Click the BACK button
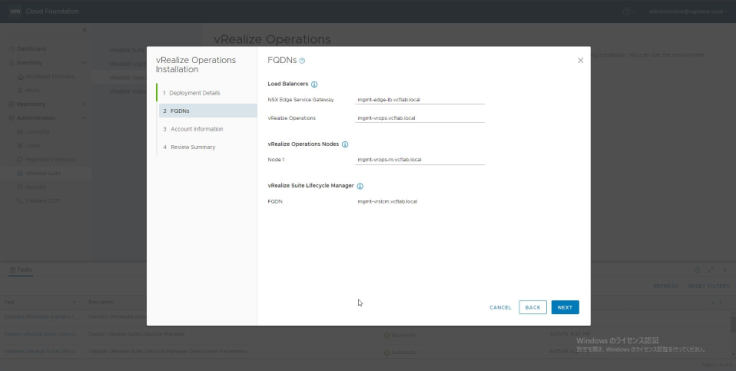The image size is (736, 371). point(533,307)
